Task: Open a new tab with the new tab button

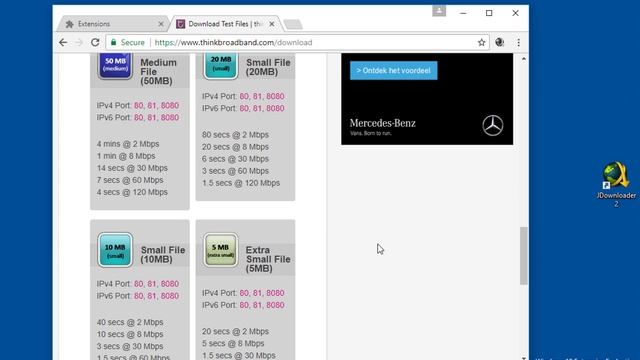Action: [x=293, y=24]
